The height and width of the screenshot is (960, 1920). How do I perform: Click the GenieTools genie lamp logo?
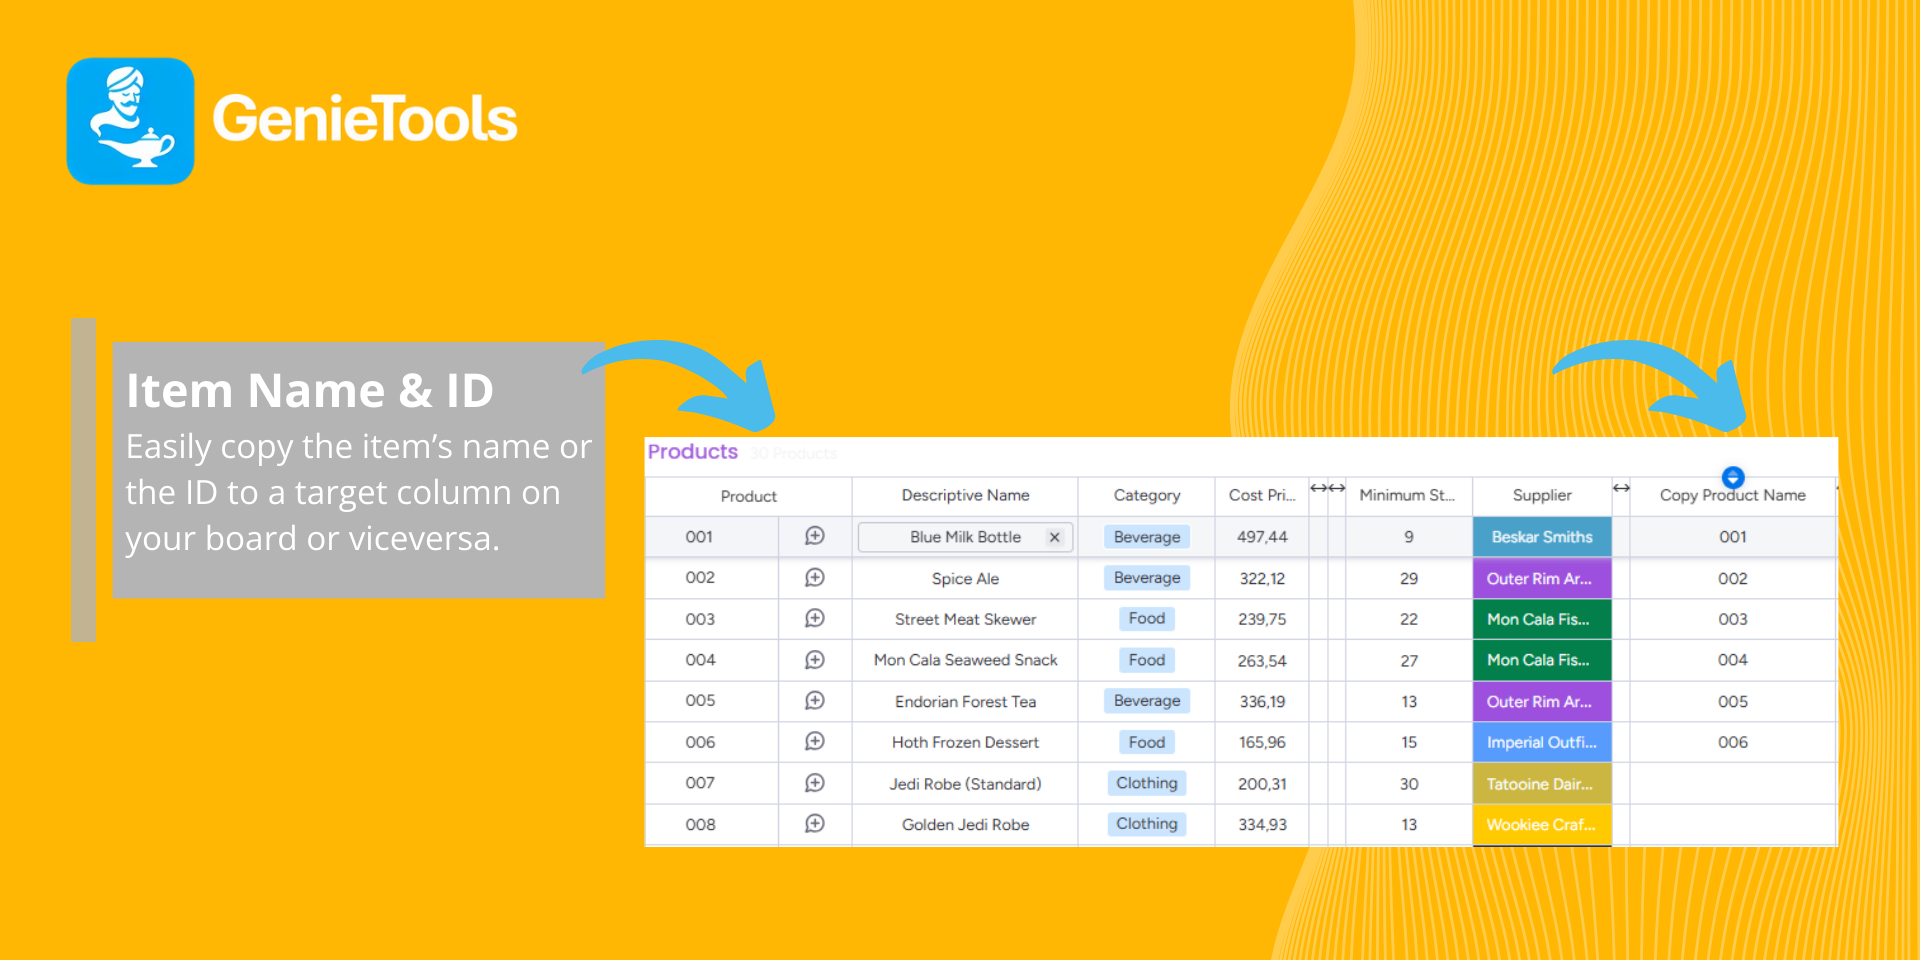pos(130,121)
